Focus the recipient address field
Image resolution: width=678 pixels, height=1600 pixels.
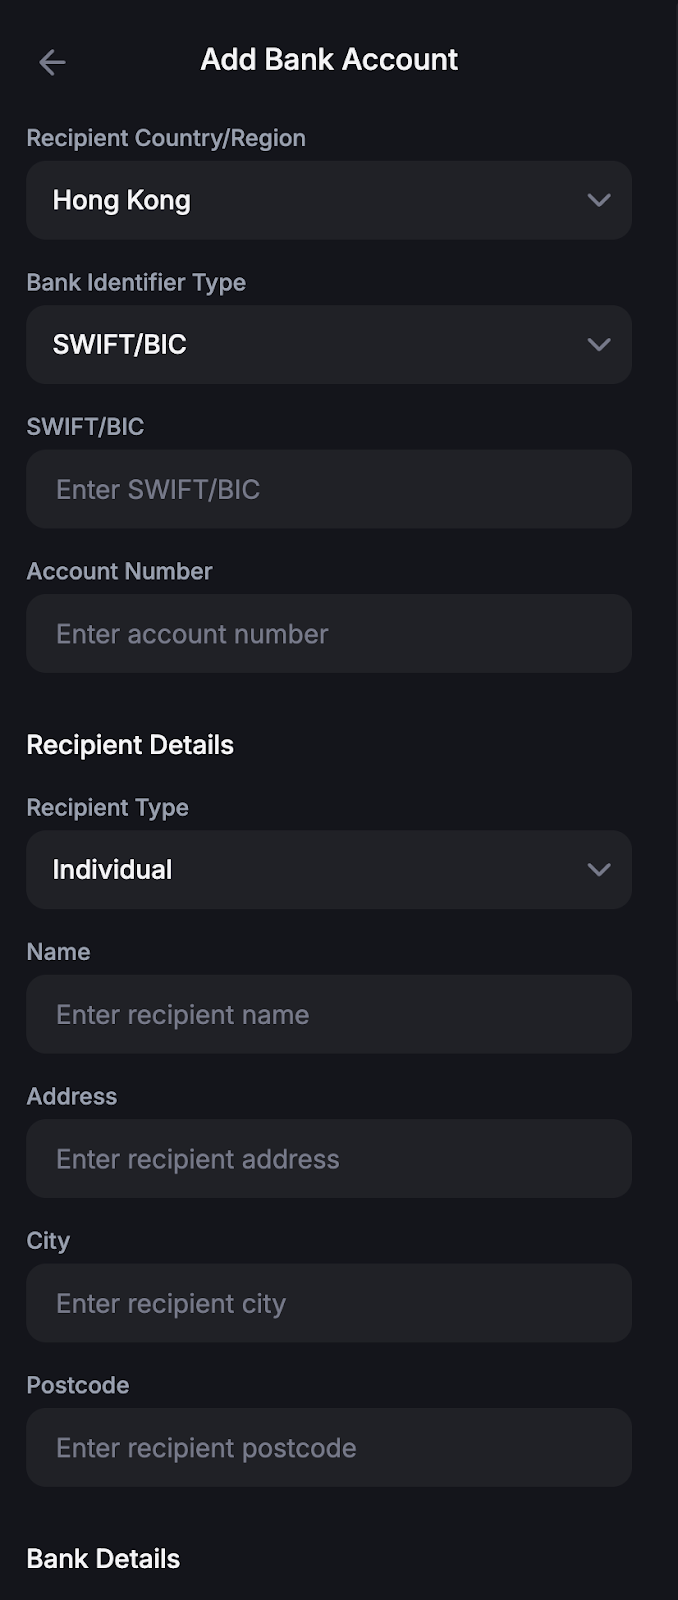[x=328, y=1159]
